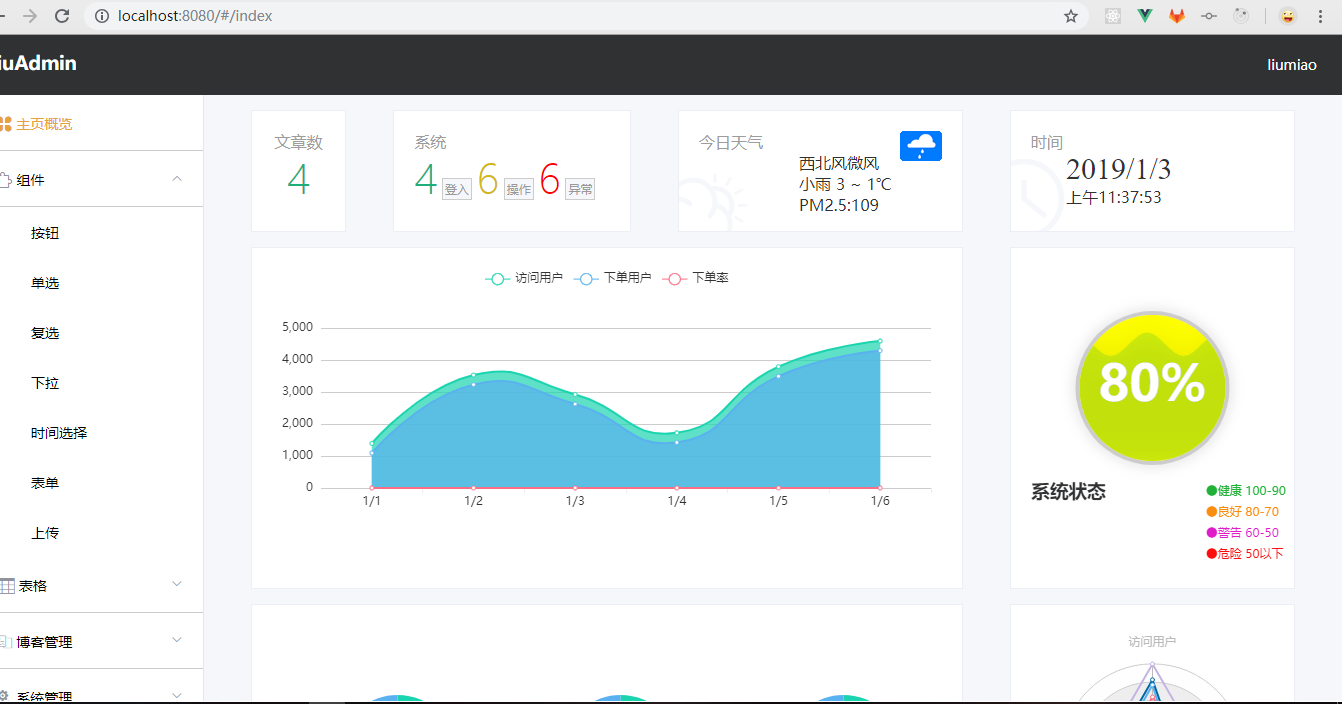
Task: Expand the 表格 menu chevron
Action: click(x=177, y=583)
